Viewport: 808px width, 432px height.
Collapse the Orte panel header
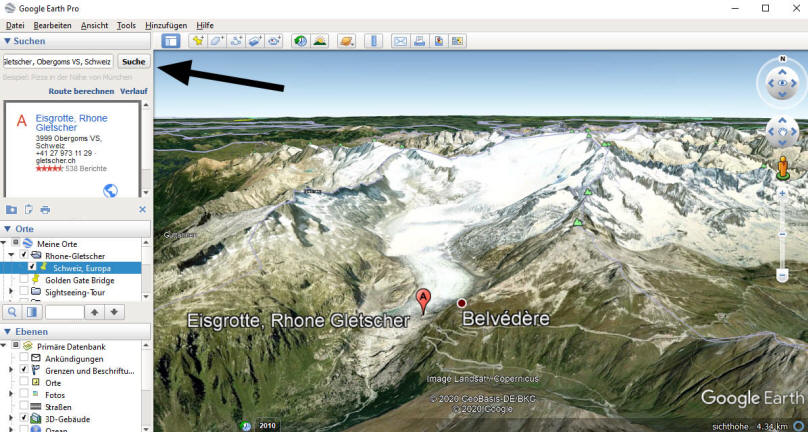tap(75, 229)
